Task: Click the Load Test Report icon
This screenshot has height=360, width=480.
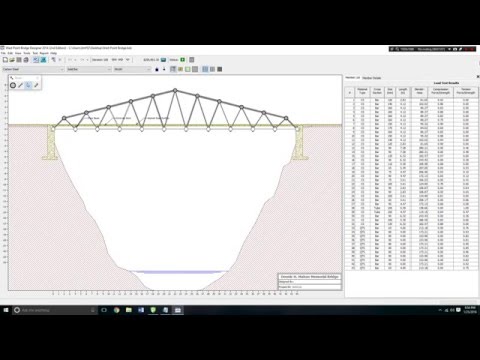Action: (x=192, y=60)
